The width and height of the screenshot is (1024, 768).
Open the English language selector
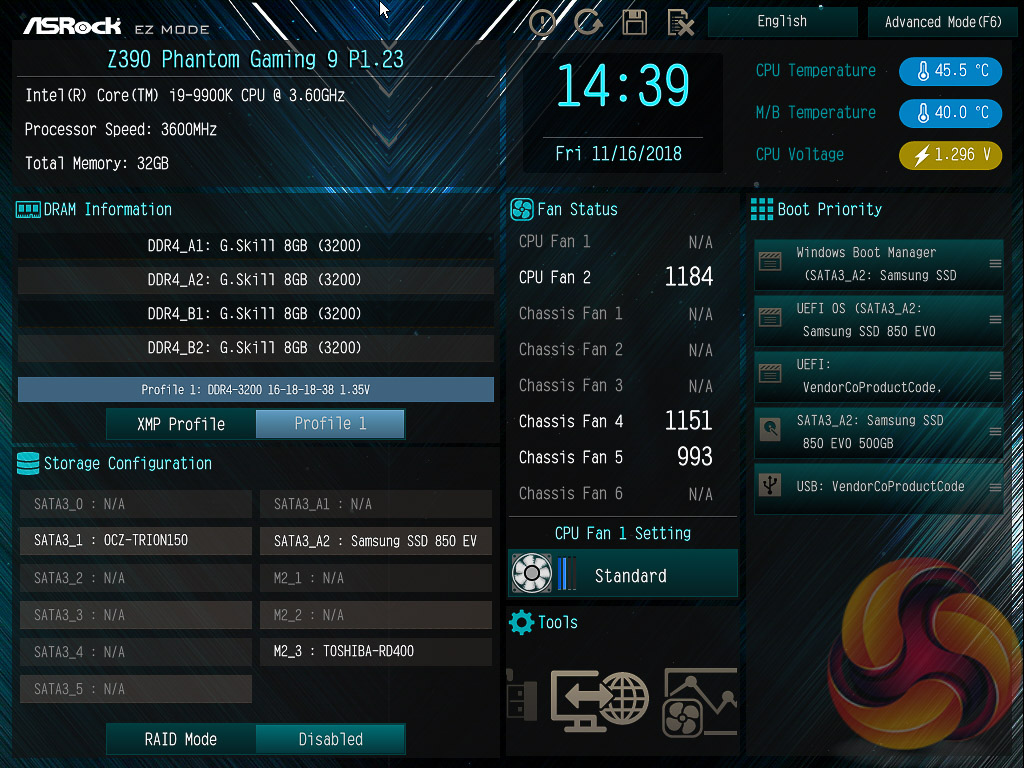pos(782,22)
